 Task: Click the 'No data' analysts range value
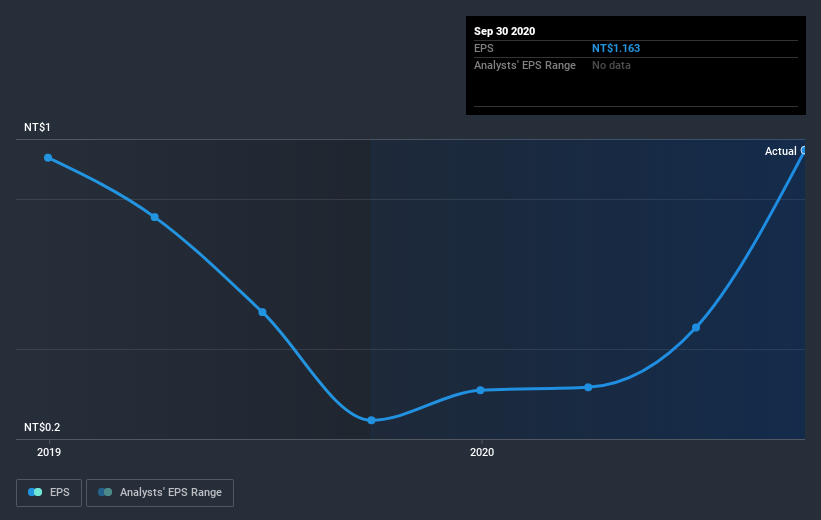611,65
